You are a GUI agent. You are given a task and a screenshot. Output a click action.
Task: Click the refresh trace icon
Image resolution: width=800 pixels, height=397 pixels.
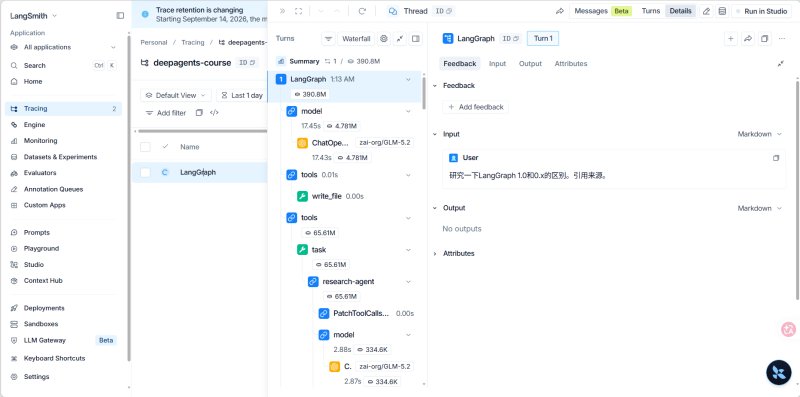click(362, 11)
